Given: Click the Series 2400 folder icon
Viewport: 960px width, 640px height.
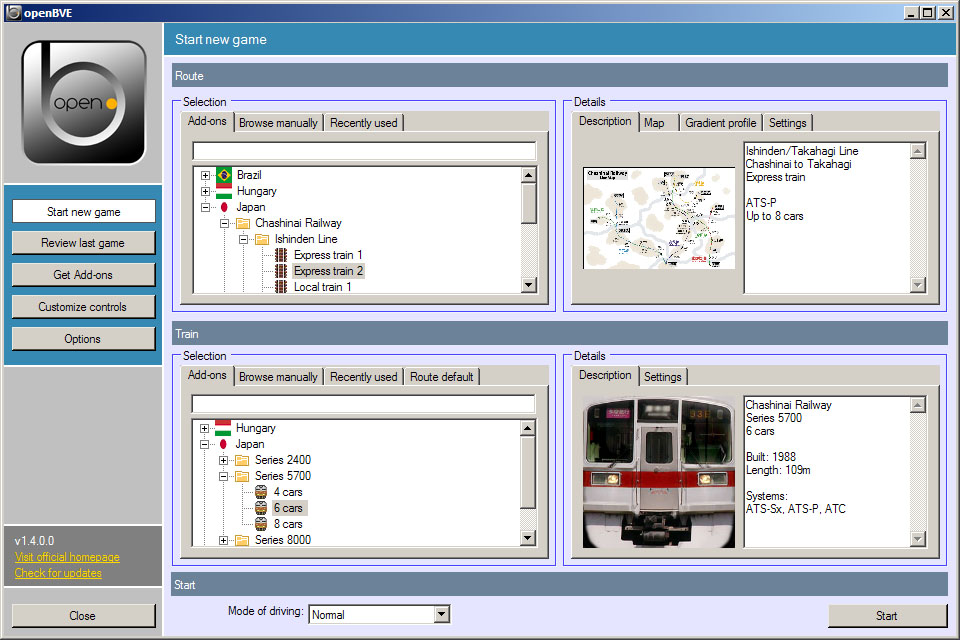Looking at the screenshot, I should tap(242, 460).
